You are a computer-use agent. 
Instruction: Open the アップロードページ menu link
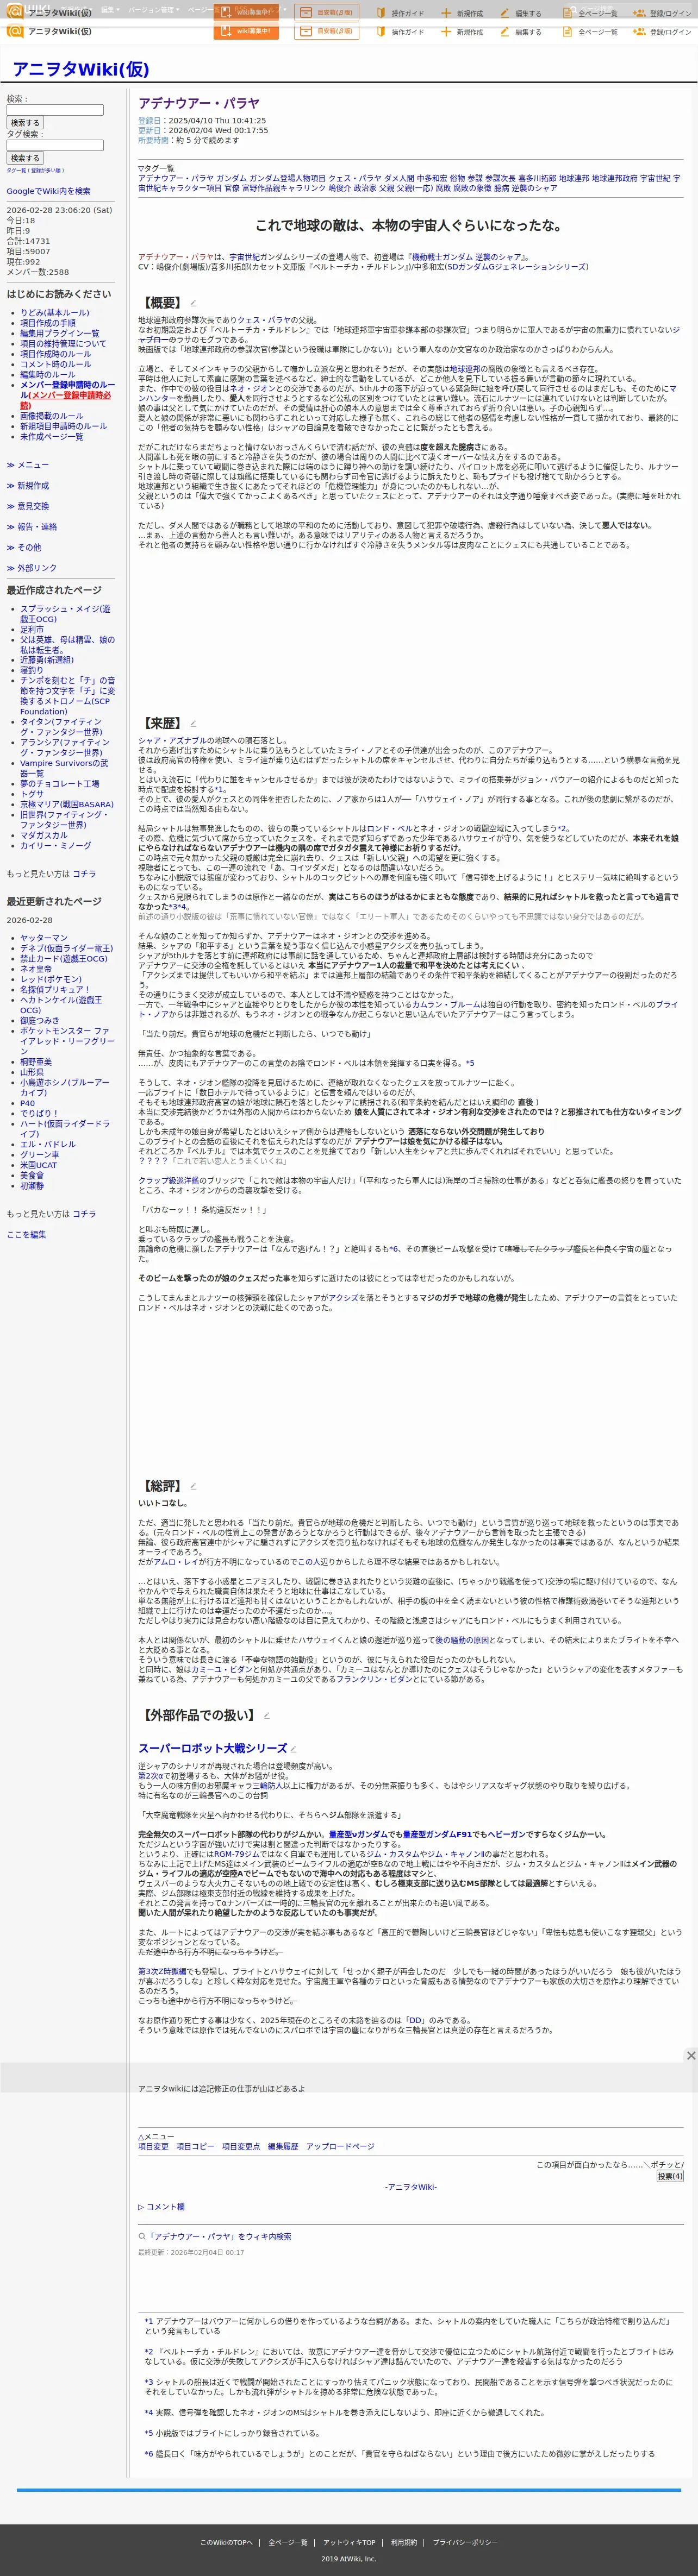pyautogui.click(x=340, y=2146)
